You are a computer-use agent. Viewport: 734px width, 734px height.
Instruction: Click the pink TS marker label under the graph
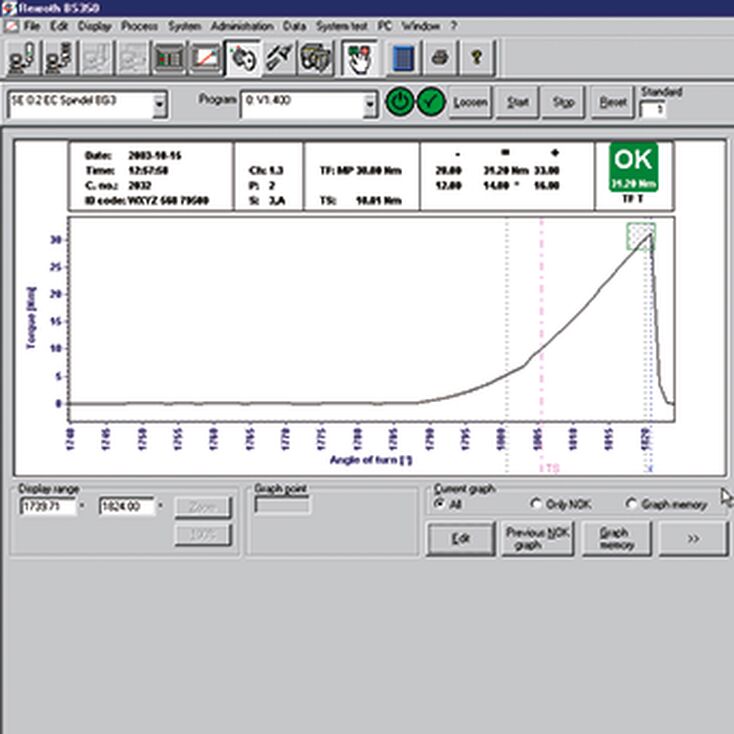pyautogui.click(x=552, y=468)
